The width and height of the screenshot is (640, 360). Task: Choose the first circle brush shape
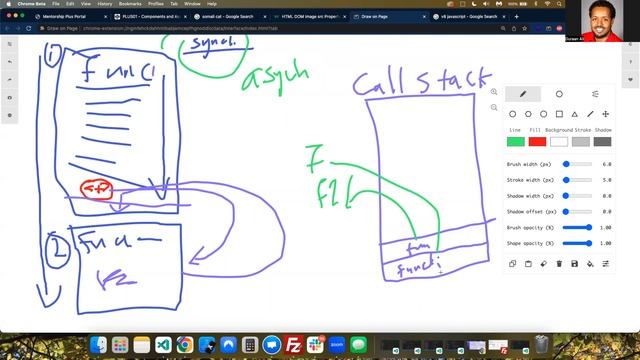513,114
